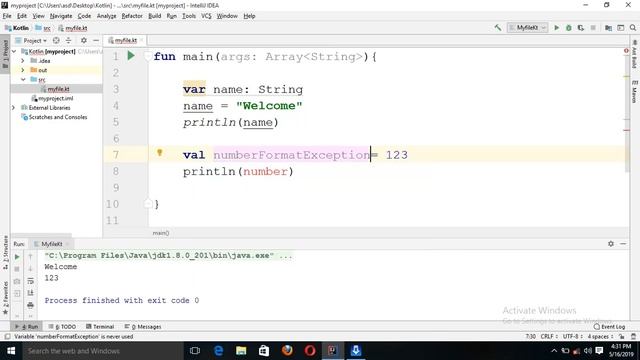The width and height of the screenshot is (640, 360).
Task: Open the Navigate menu
Action: tap(61, 16)
